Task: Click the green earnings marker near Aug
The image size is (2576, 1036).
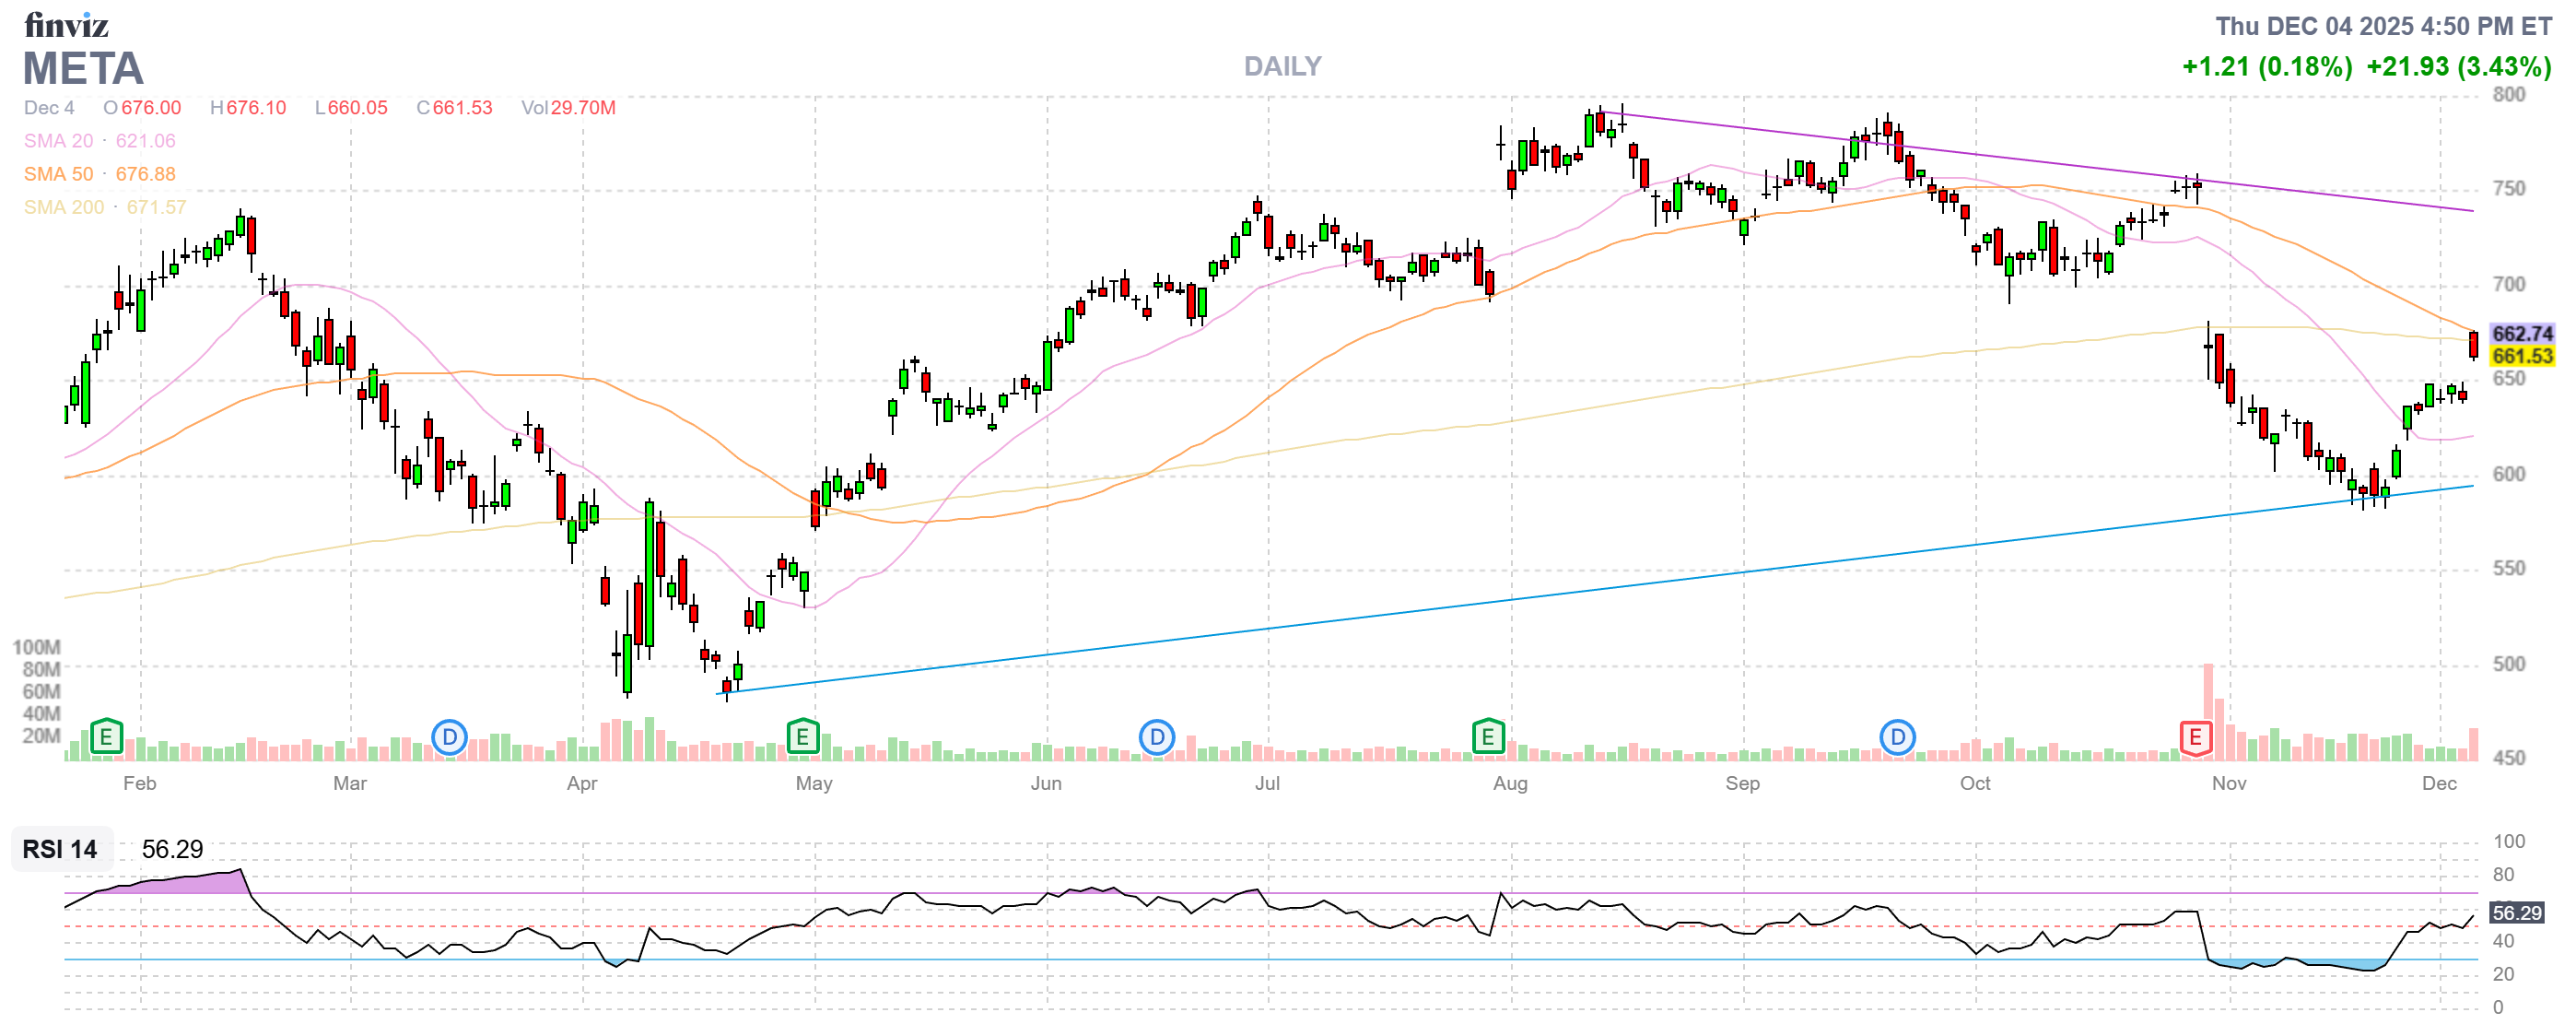Action: click(1487, 738)
